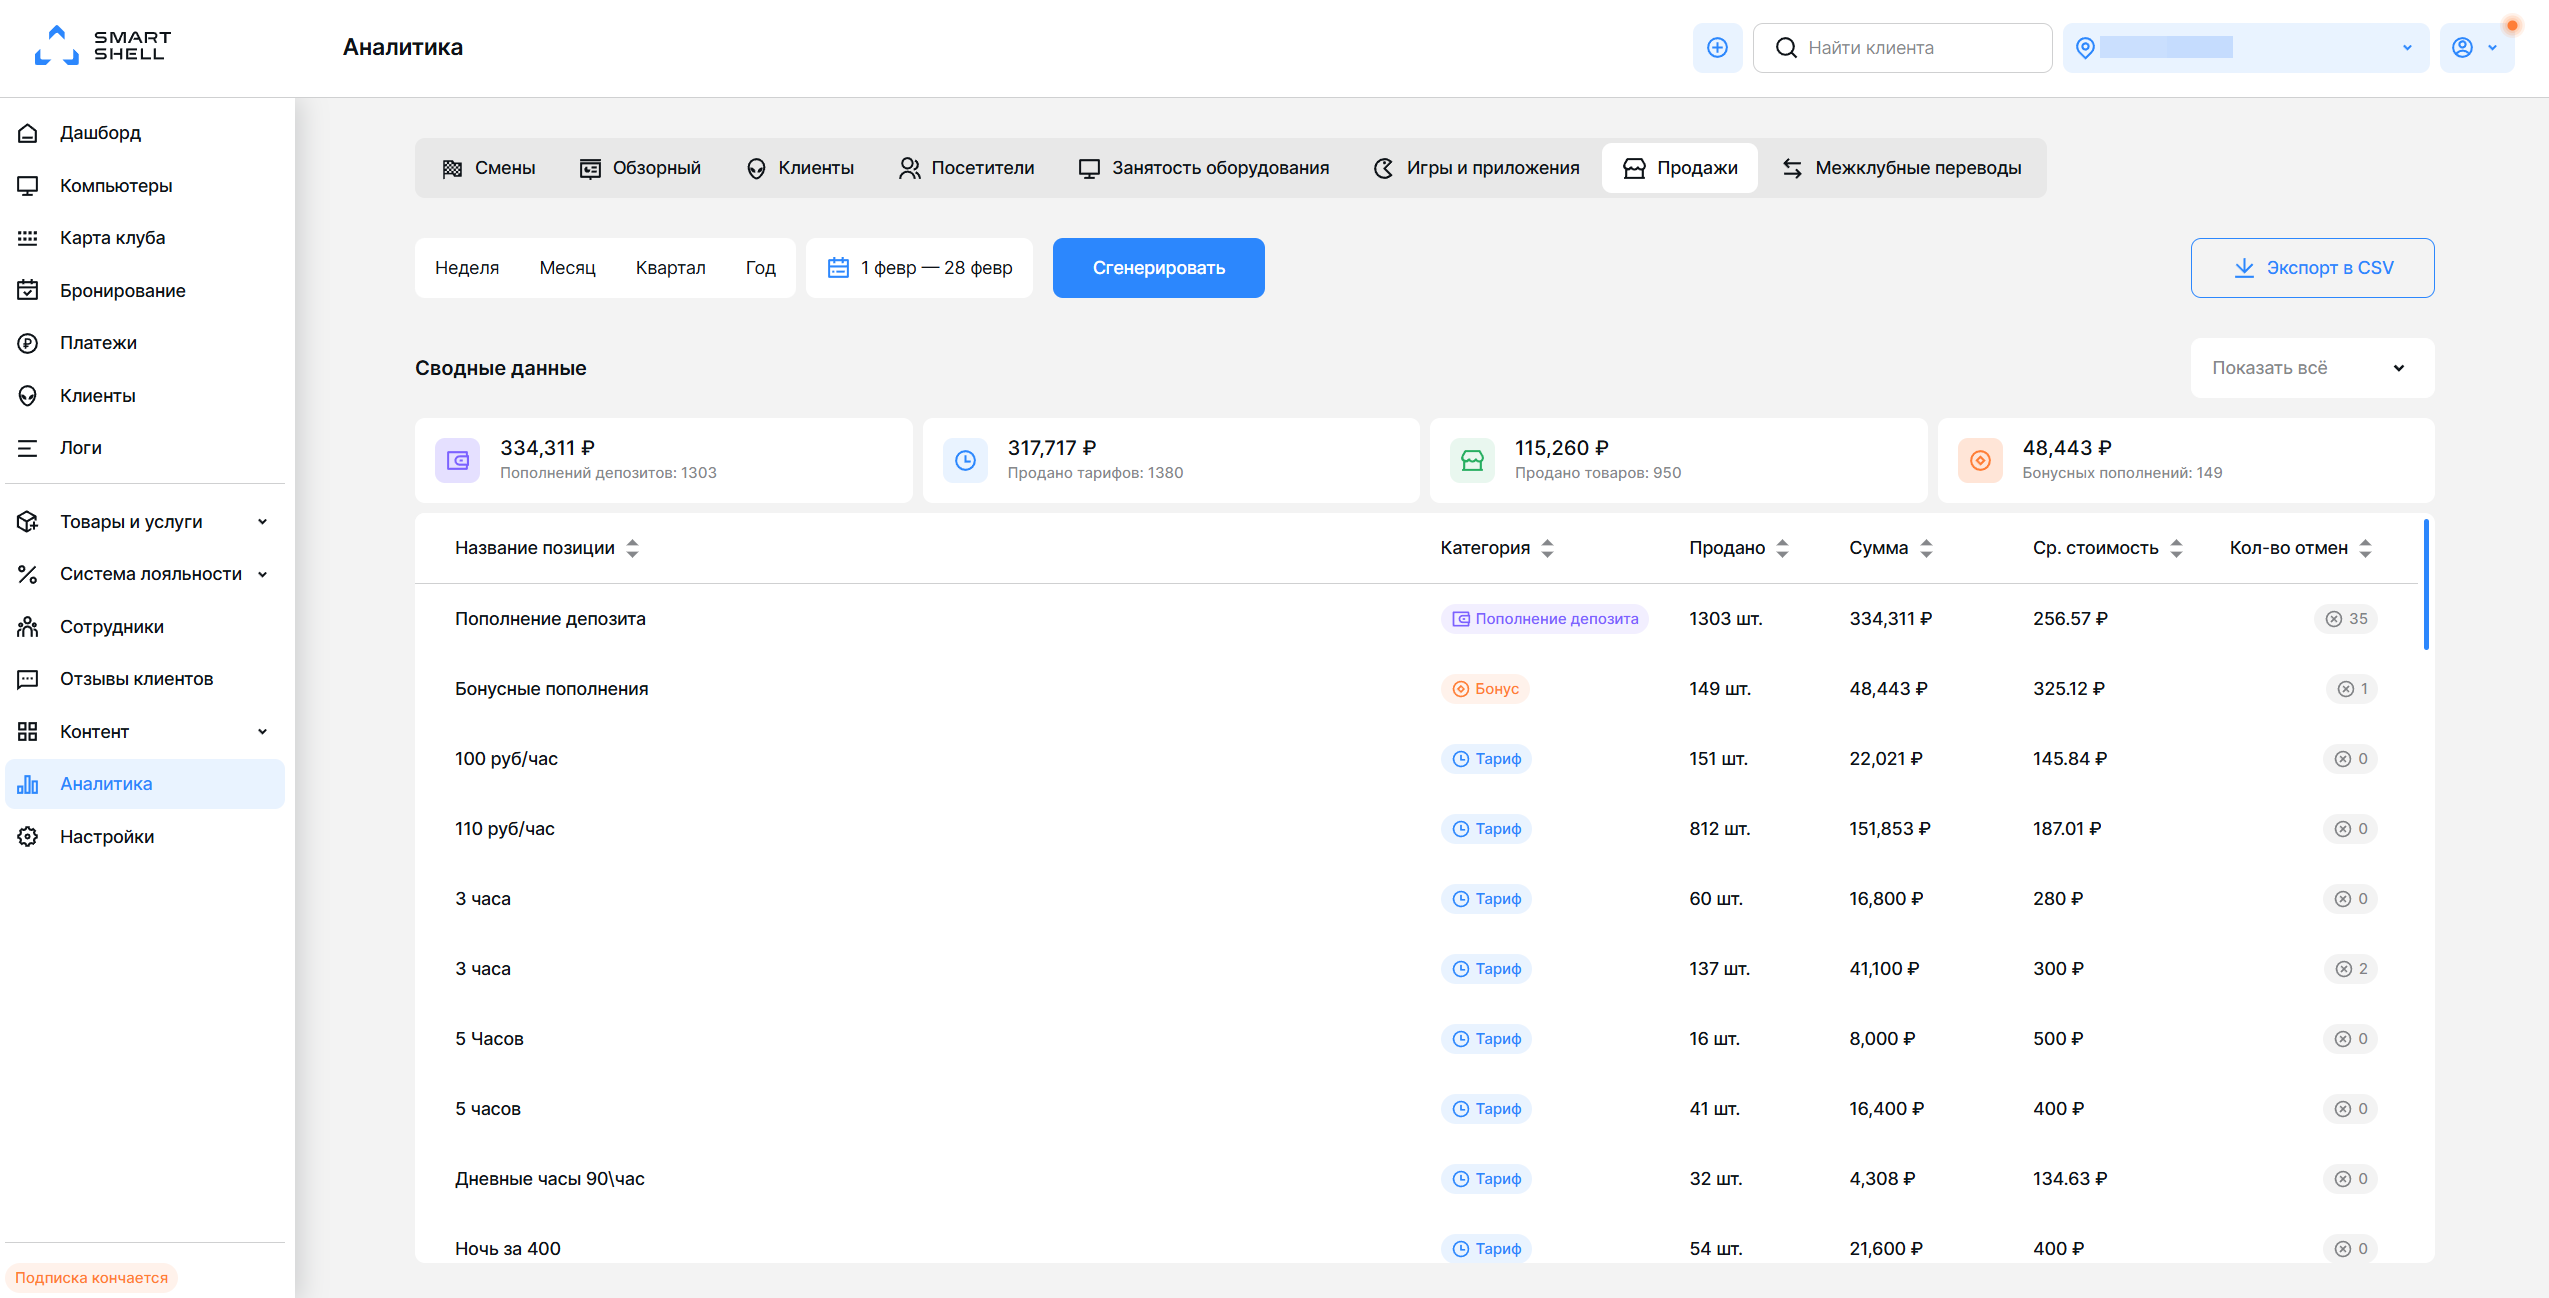Click the Отзывы клиентов chat icon
The image size is (2549, 1298).
[28, 679]
